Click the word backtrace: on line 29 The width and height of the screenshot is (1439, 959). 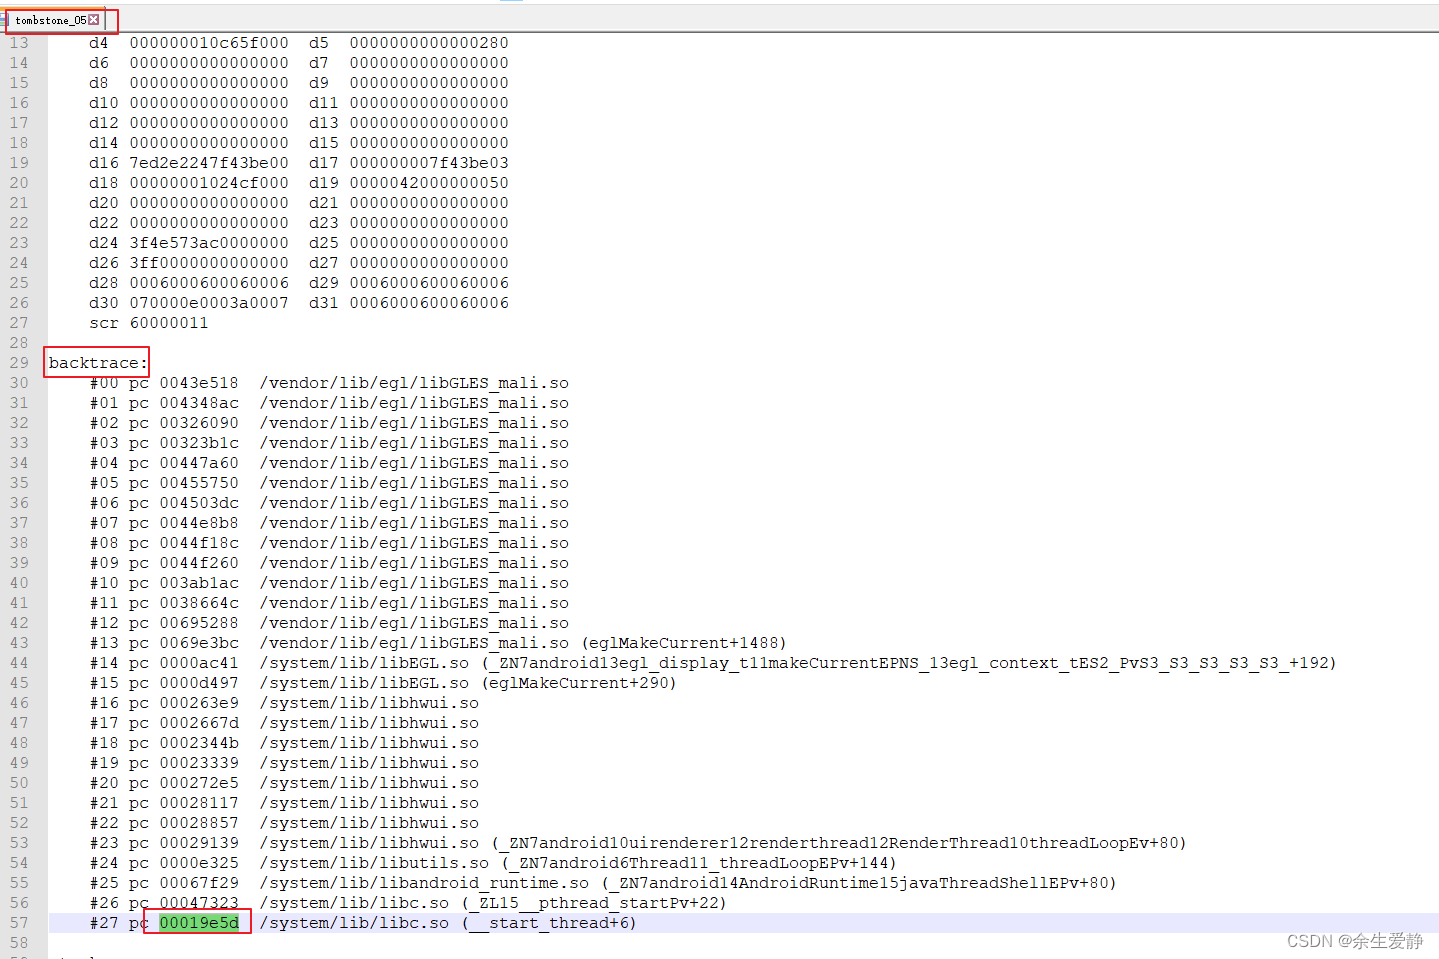pyautogui.click(x=95, y=362)
